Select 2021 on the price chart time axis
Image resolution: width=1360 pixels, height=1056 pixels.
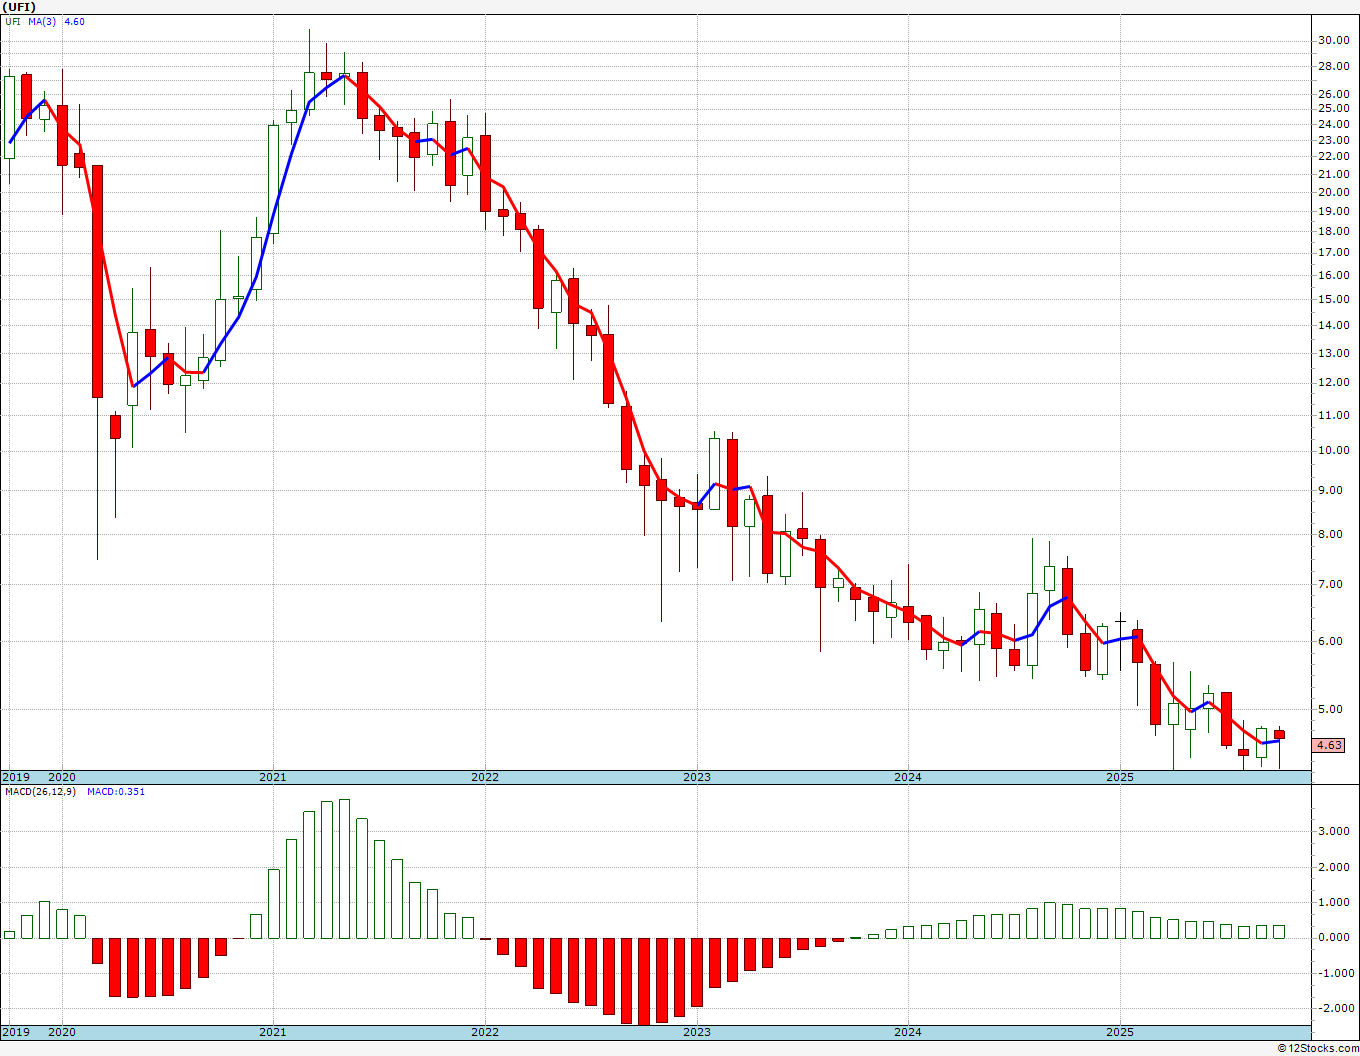click(273, 777)
